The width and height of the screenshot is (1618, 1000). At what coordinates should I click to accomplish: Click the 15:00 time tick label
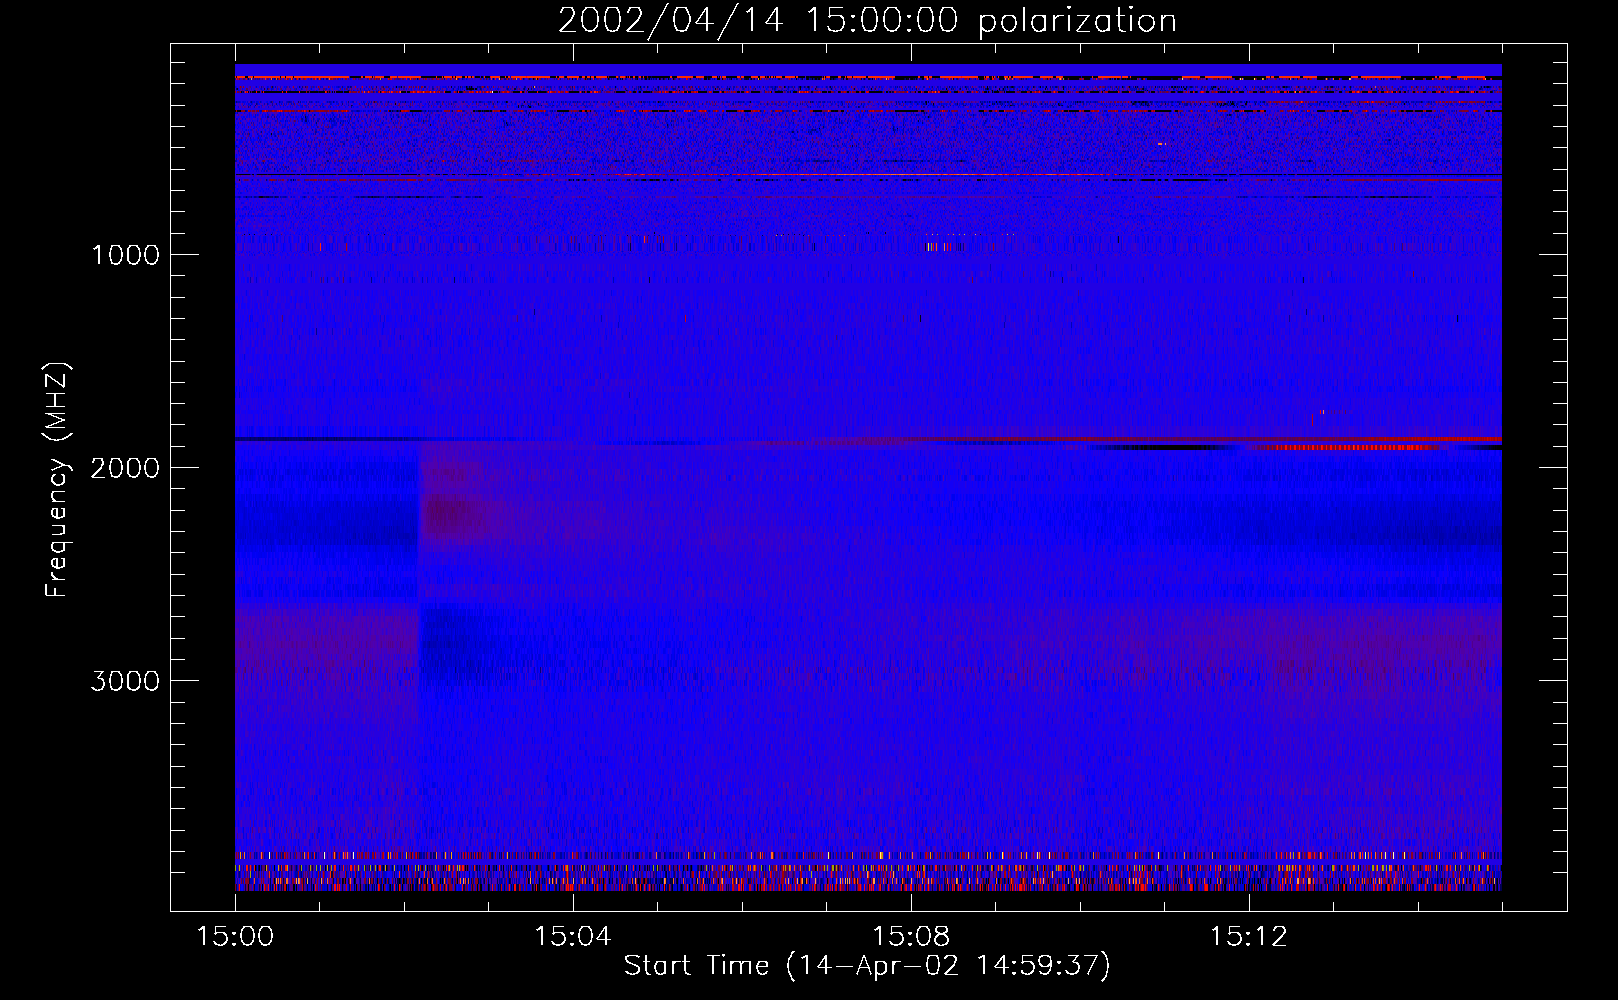pyautogui.click(x=235, y=937)
